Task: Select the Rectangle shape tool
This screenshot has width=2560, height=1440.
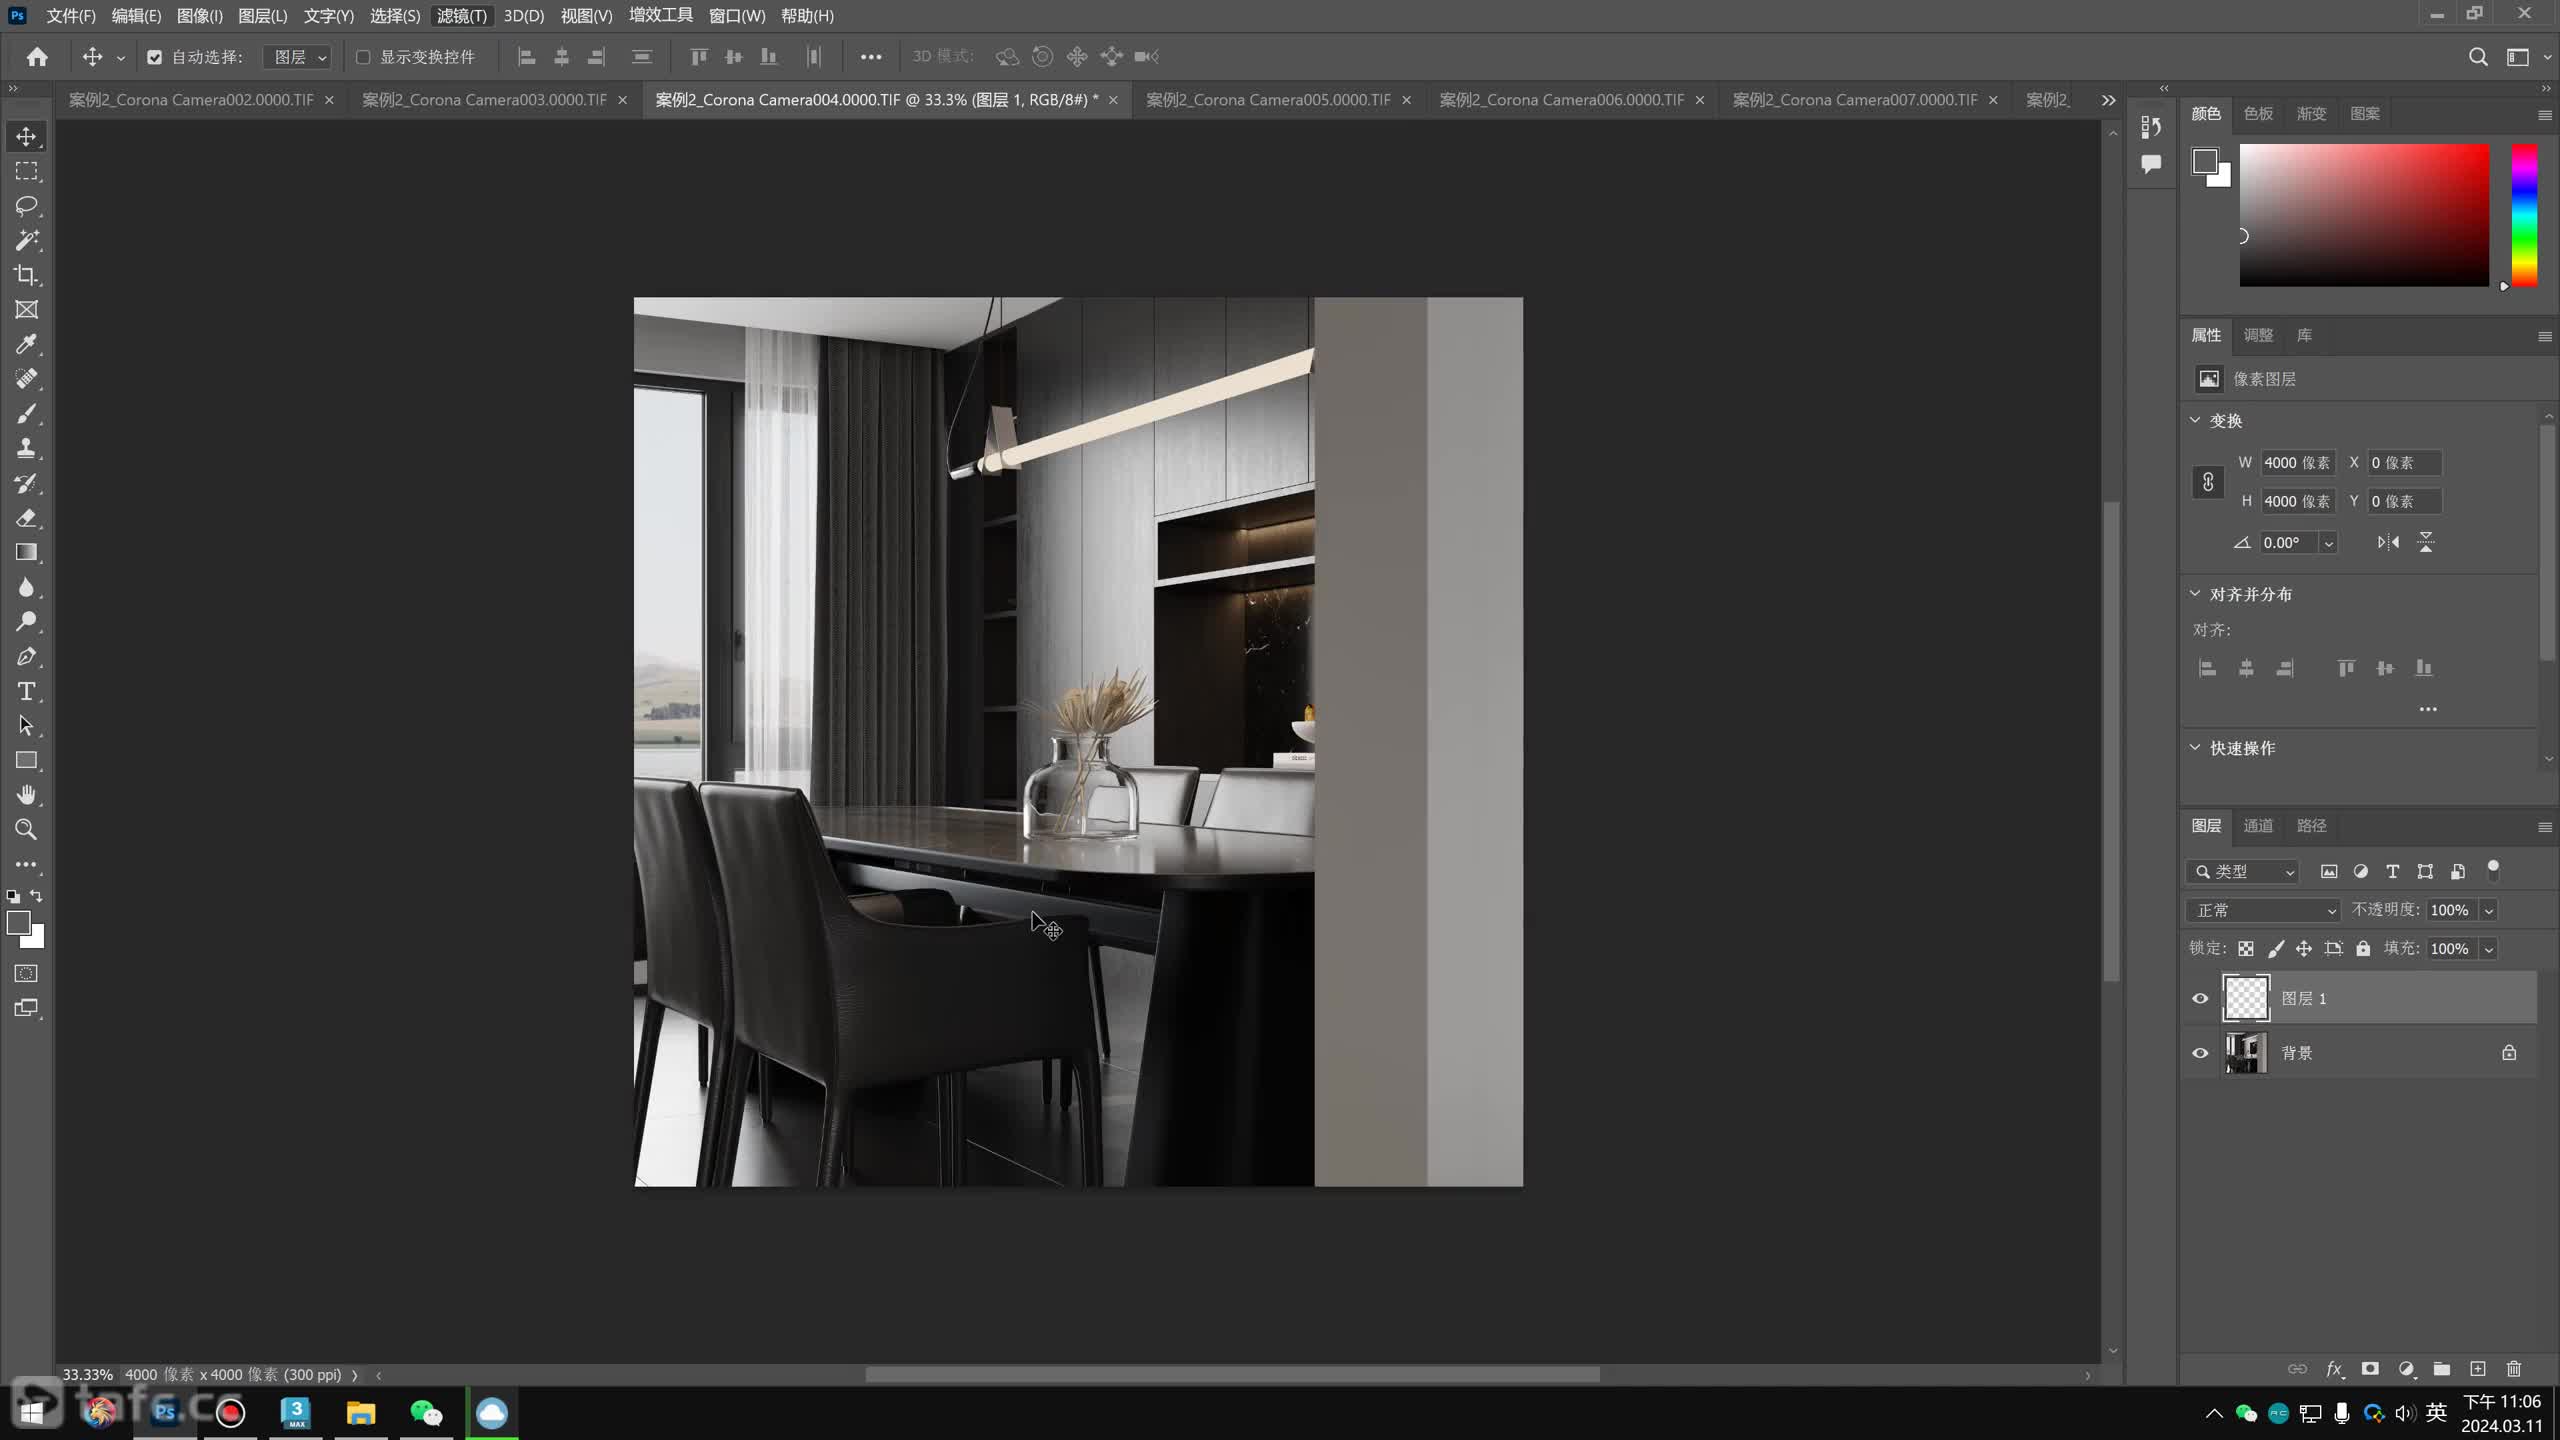Action: click(27, 760)
